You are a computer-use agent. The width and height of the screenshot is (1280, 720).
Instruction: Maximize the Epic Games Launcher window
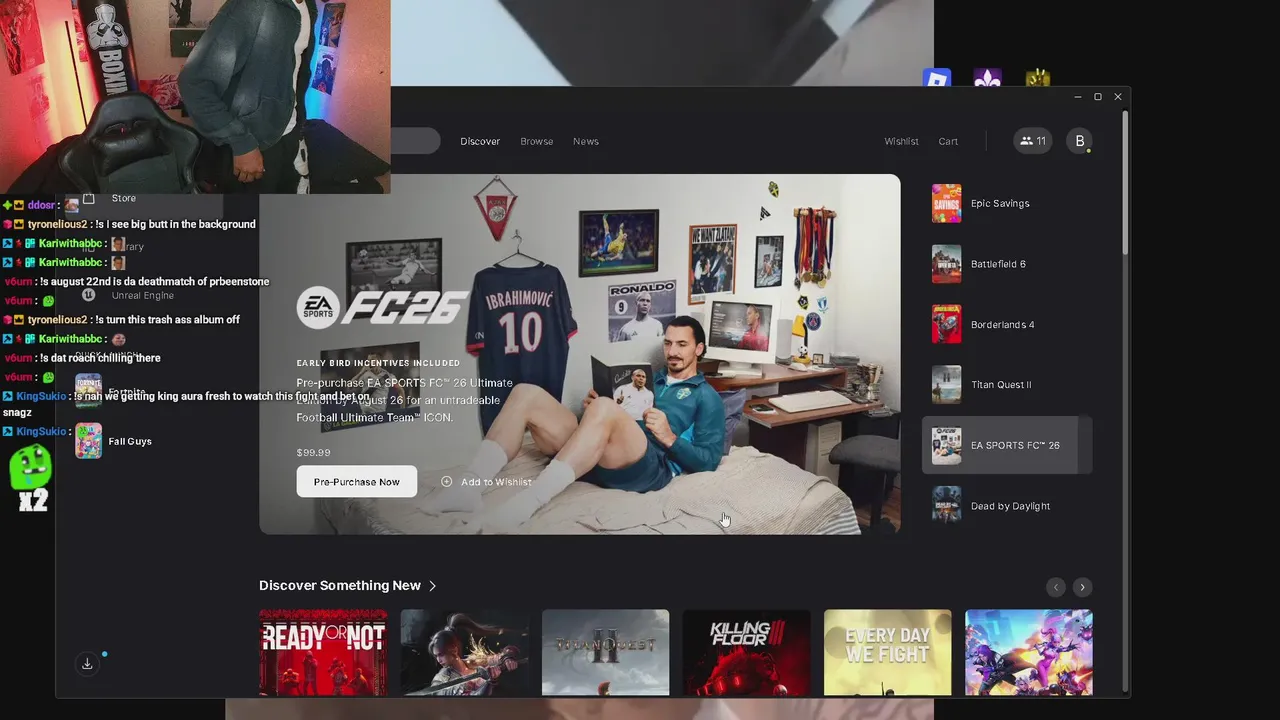click(x=1098, y=97)
